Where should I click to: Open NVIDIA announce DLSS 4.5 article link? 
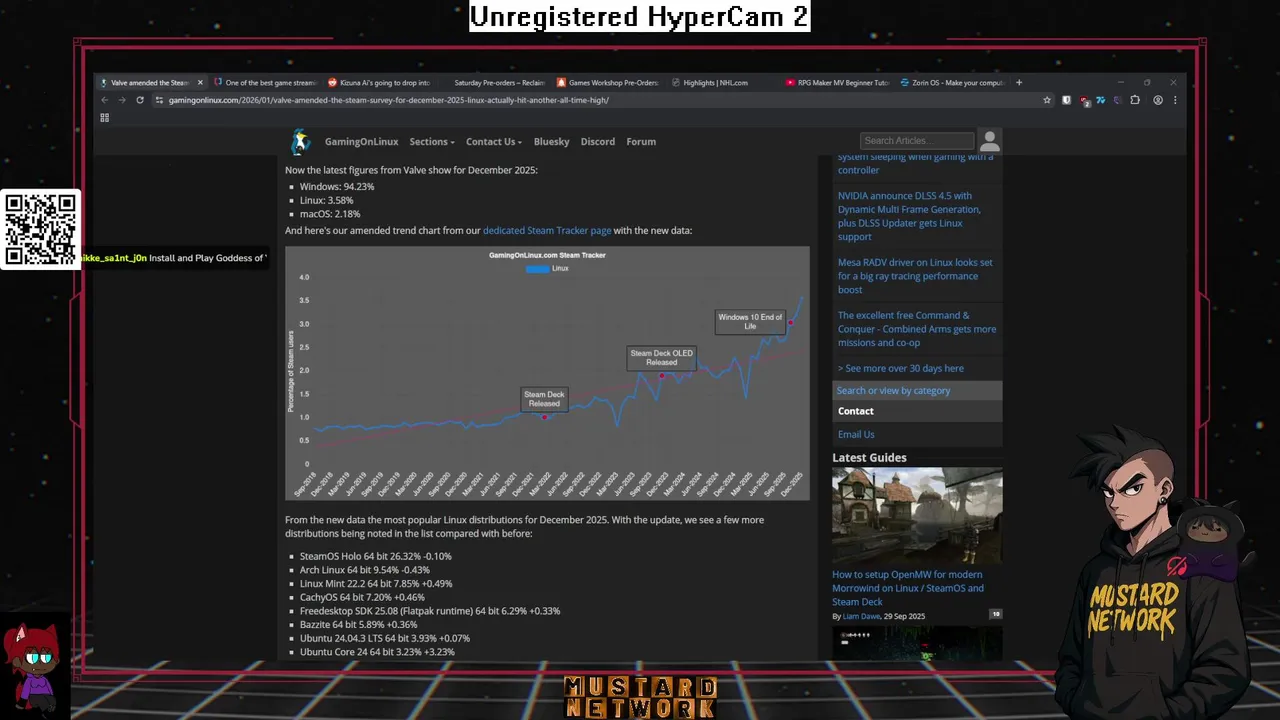(909, 216)
